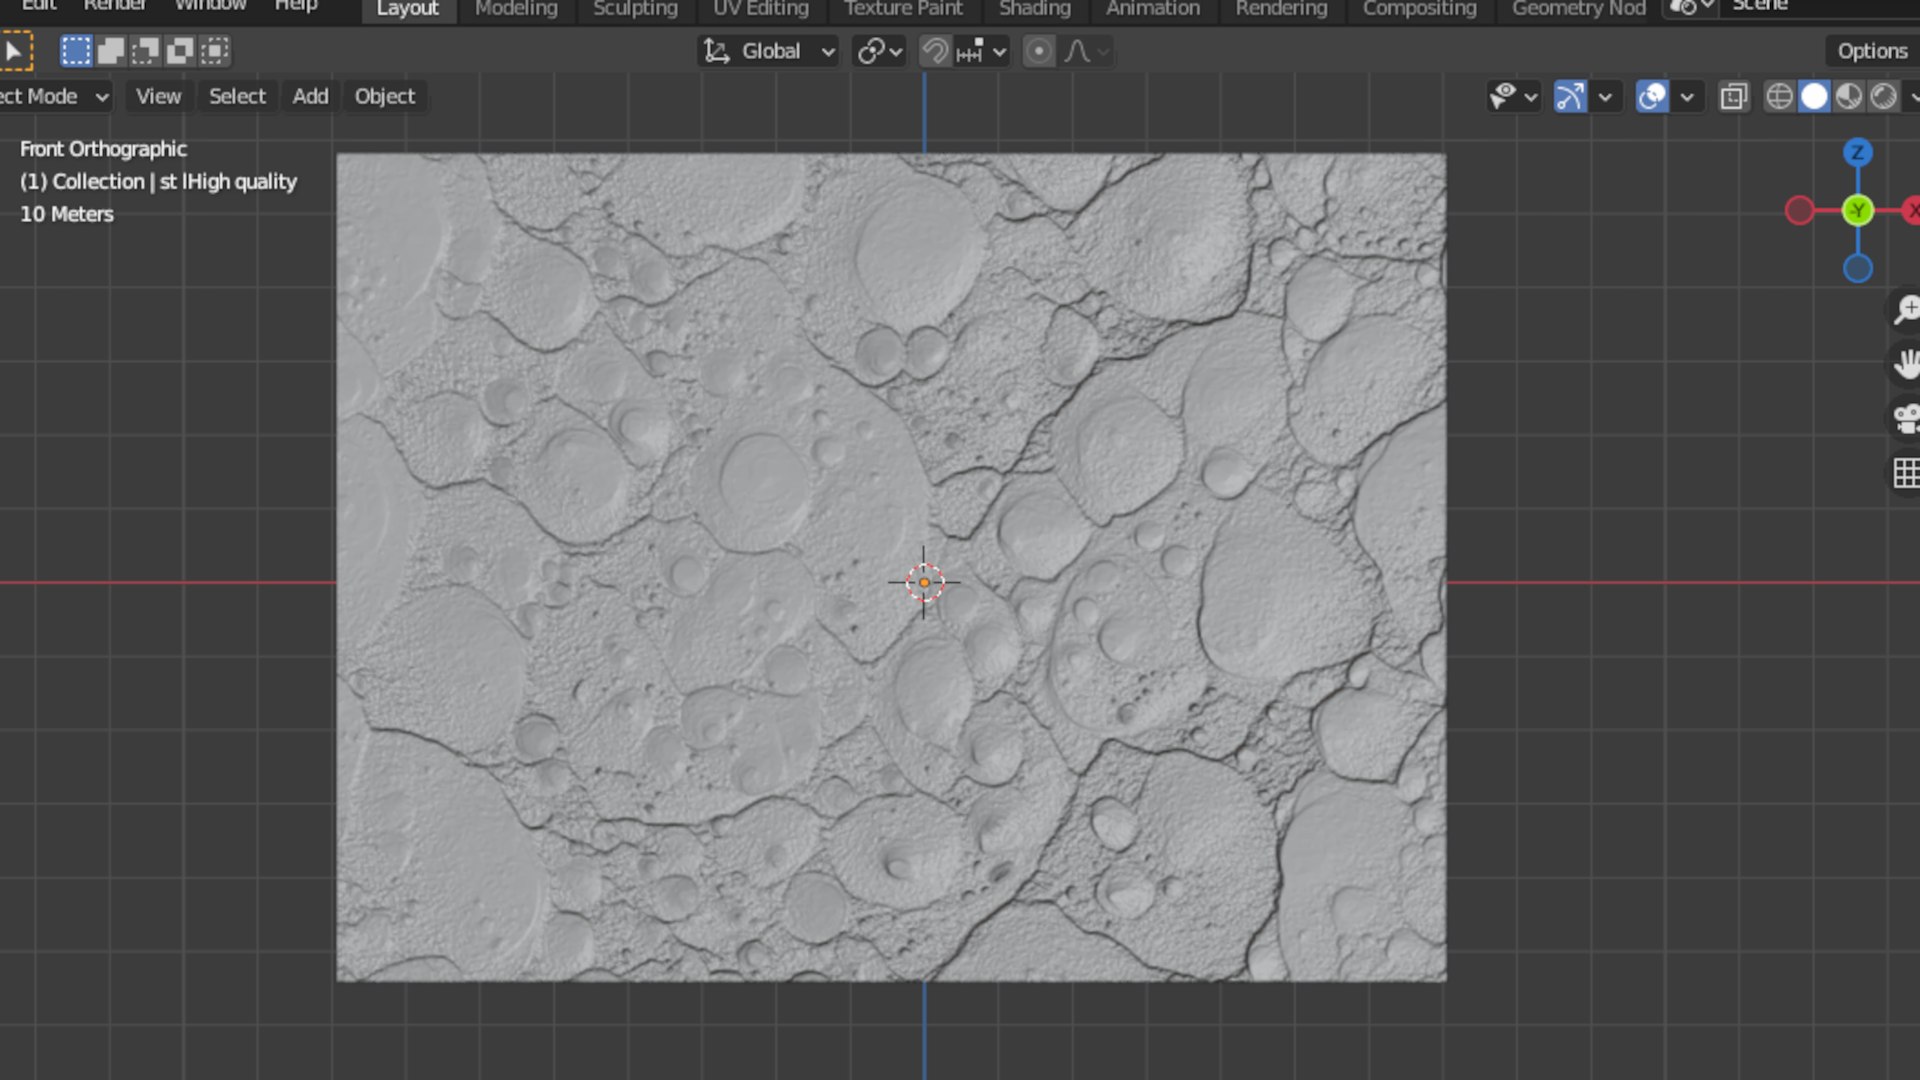Toggle proportional editing
Image resolution: width=1920 pixels, height=1080 pixels.
pyautogui.click(x=1039, y=51)
